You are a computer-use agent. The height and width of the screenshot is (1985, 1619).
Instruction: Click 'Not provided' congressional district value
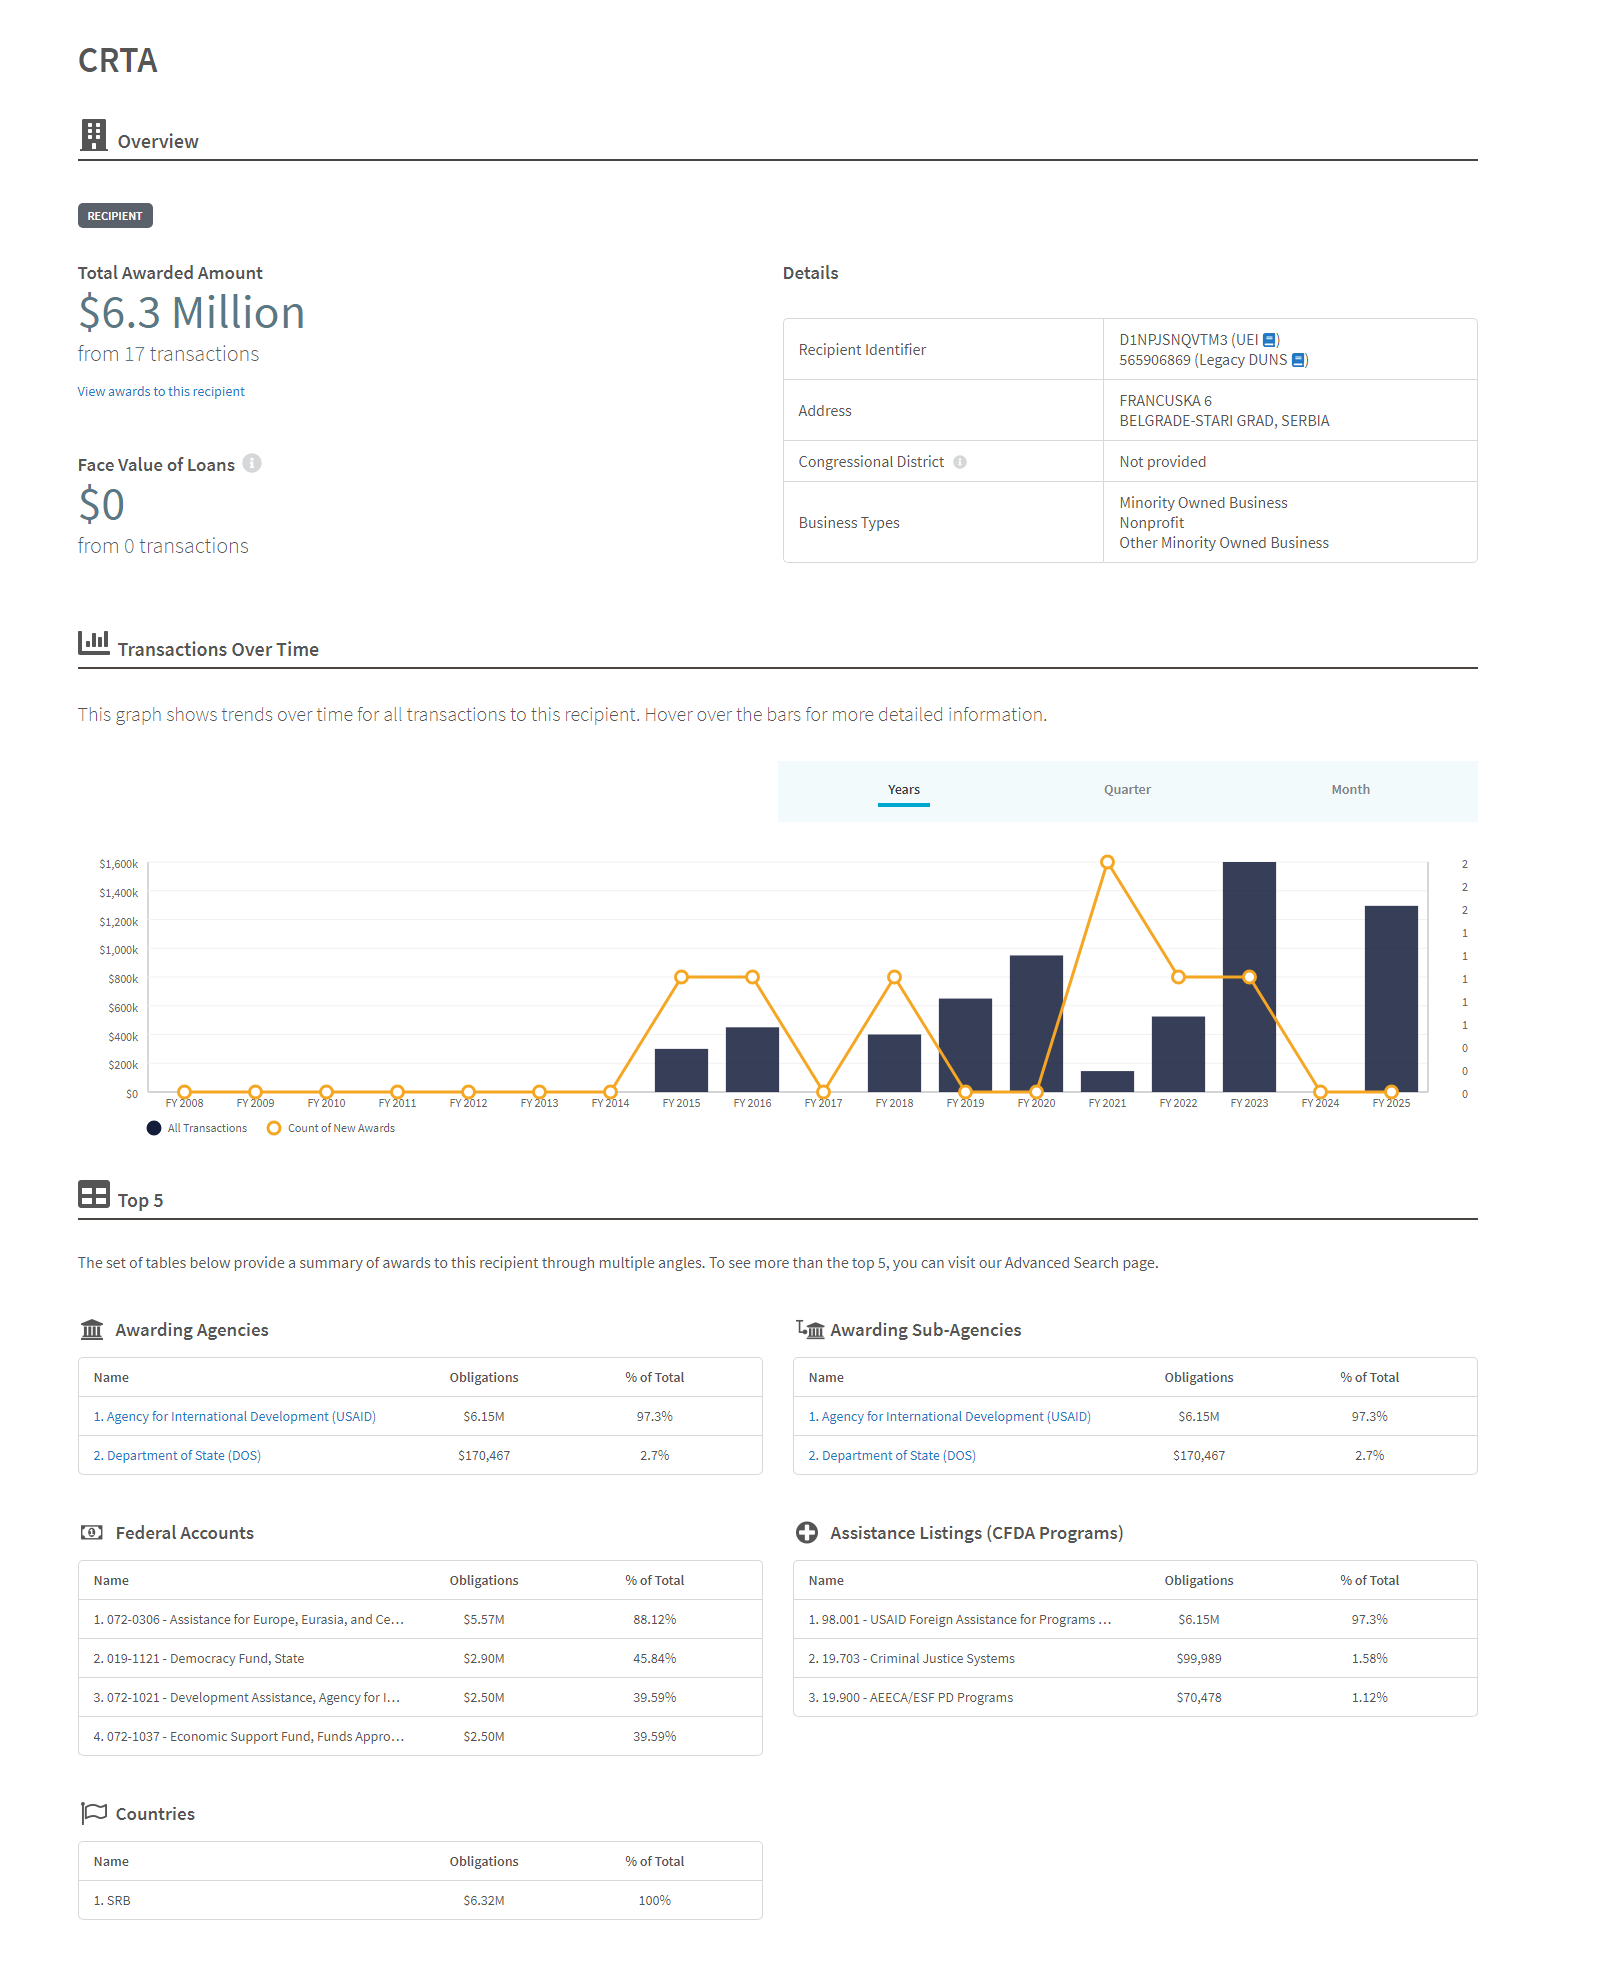point(1162,462)
